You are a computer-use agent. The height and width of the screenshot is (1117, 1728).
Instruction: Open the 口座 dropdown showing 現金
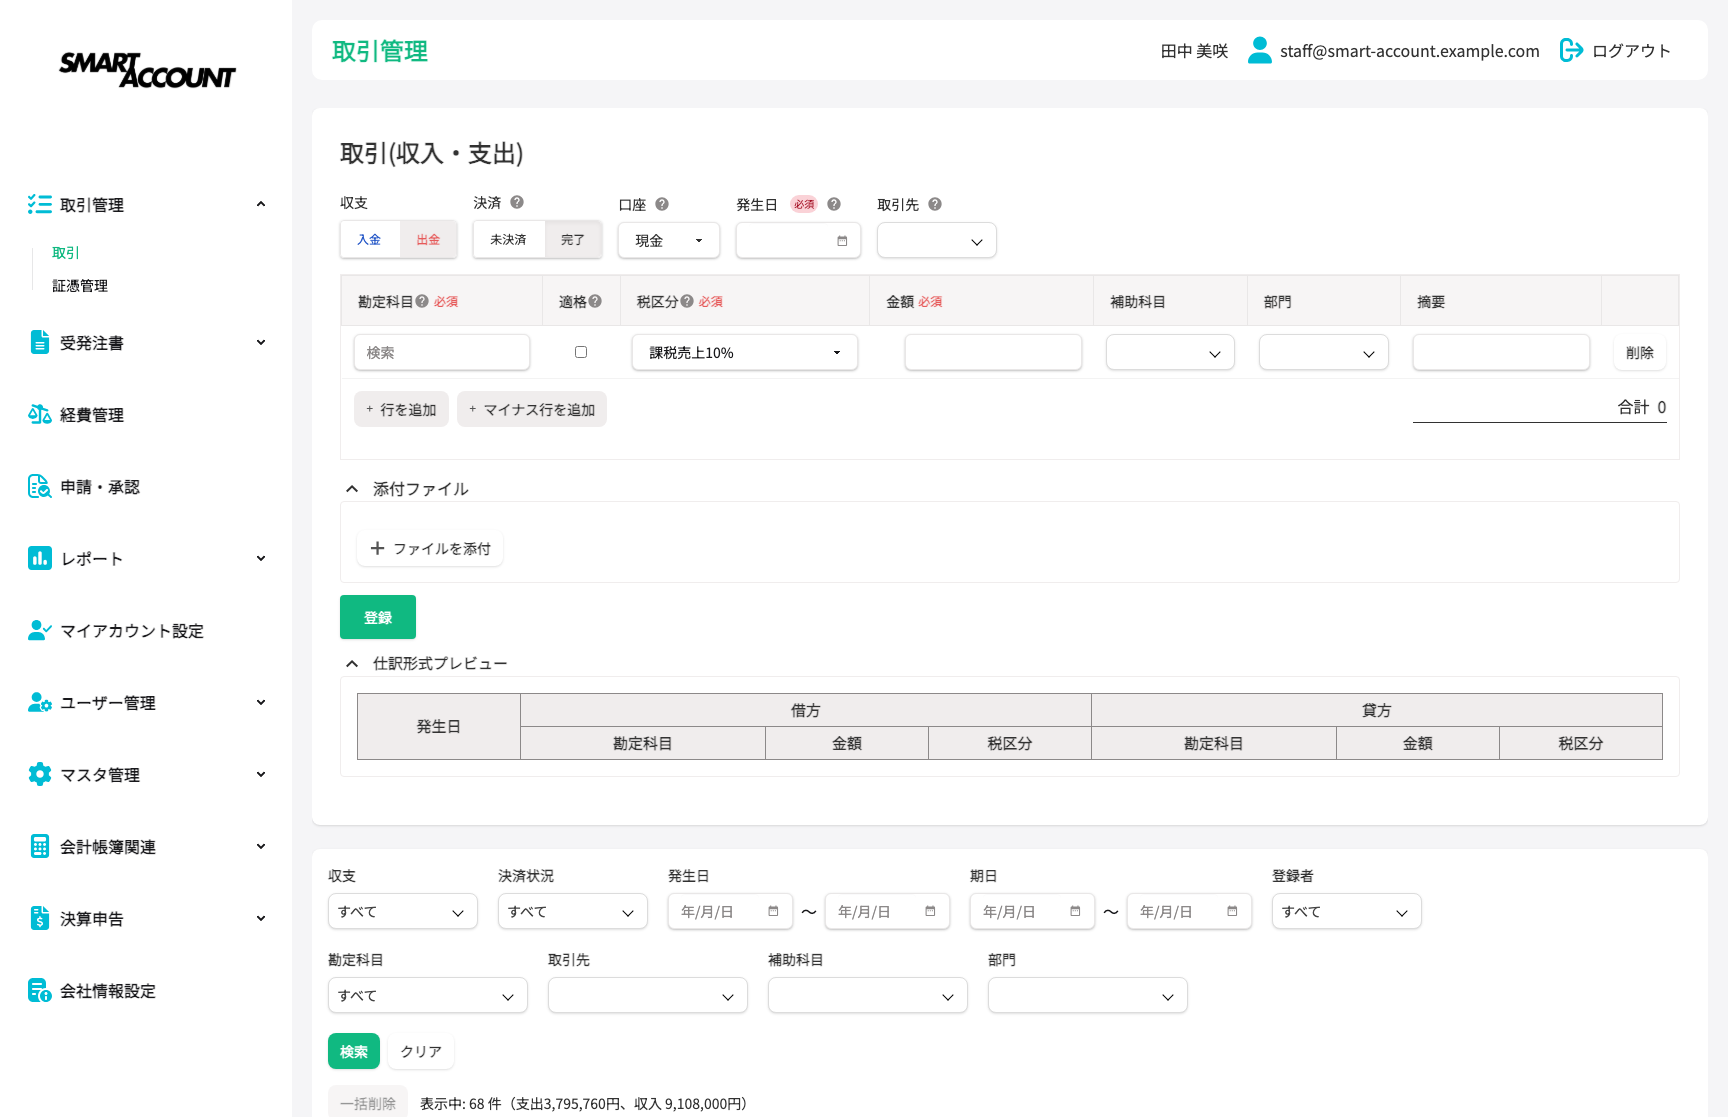click(x=669, y=240)
